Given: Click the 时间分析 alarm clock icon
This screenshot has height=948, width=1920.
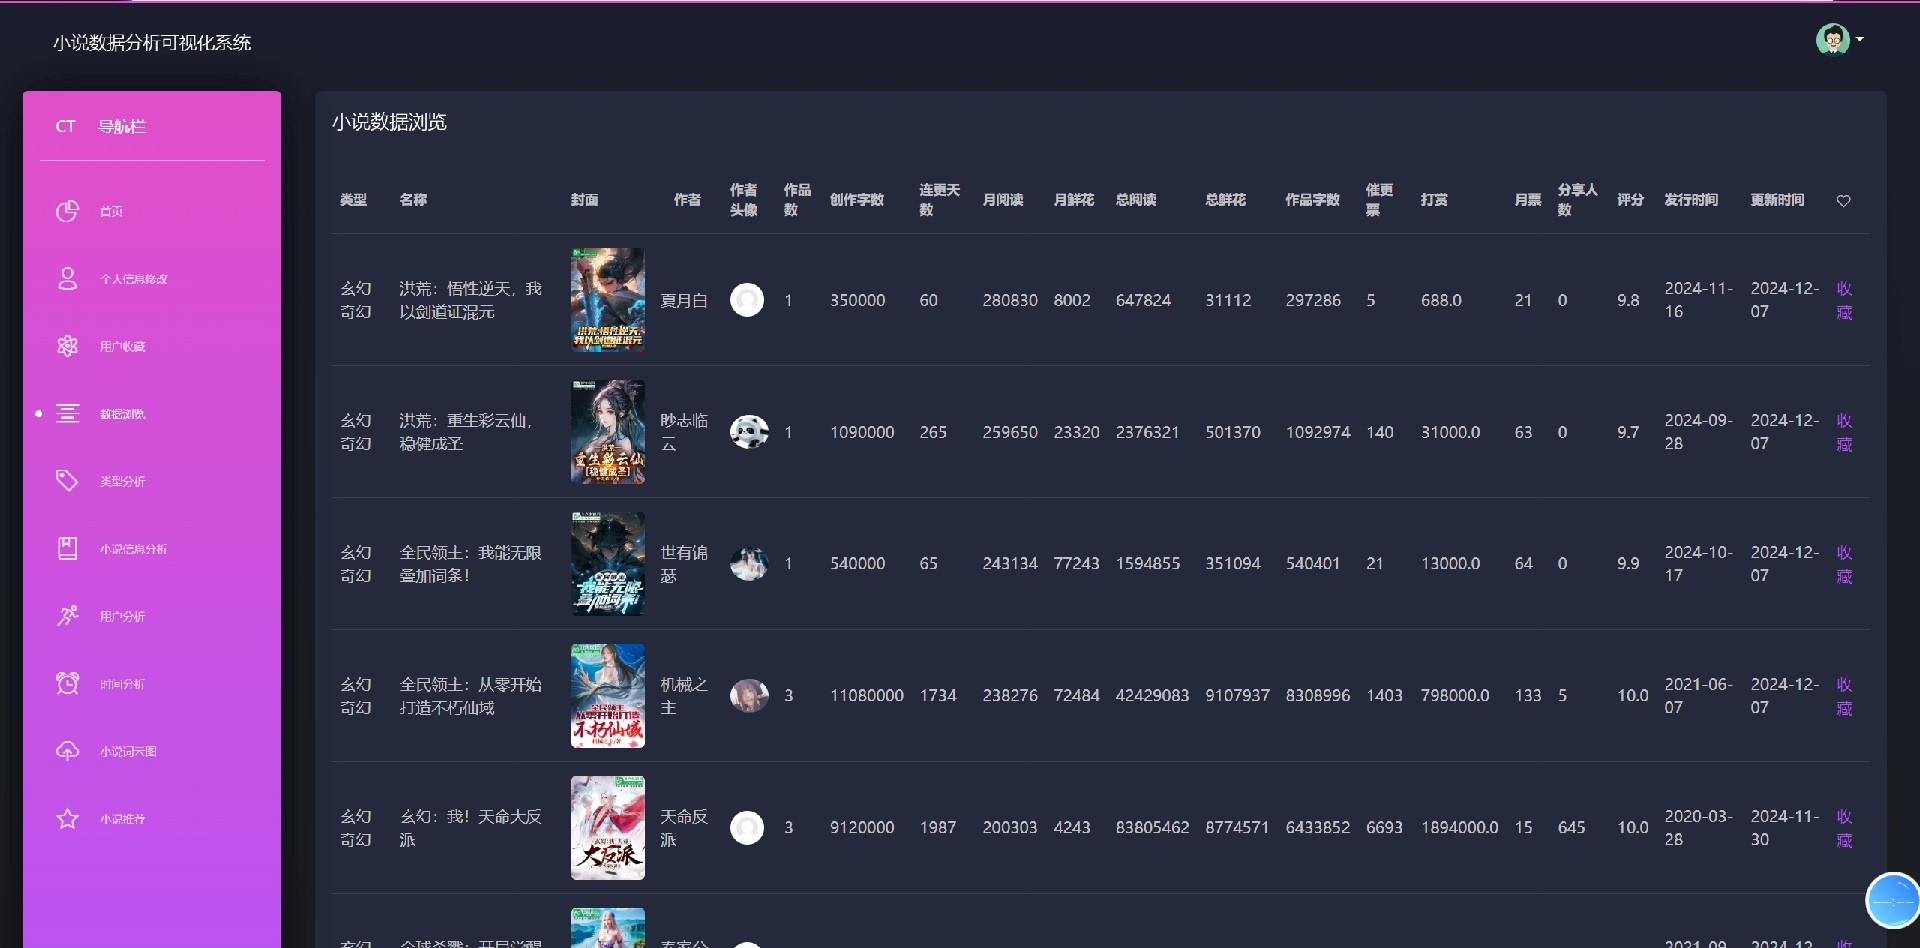Looking at the screenshot, I should coord(67,683).
